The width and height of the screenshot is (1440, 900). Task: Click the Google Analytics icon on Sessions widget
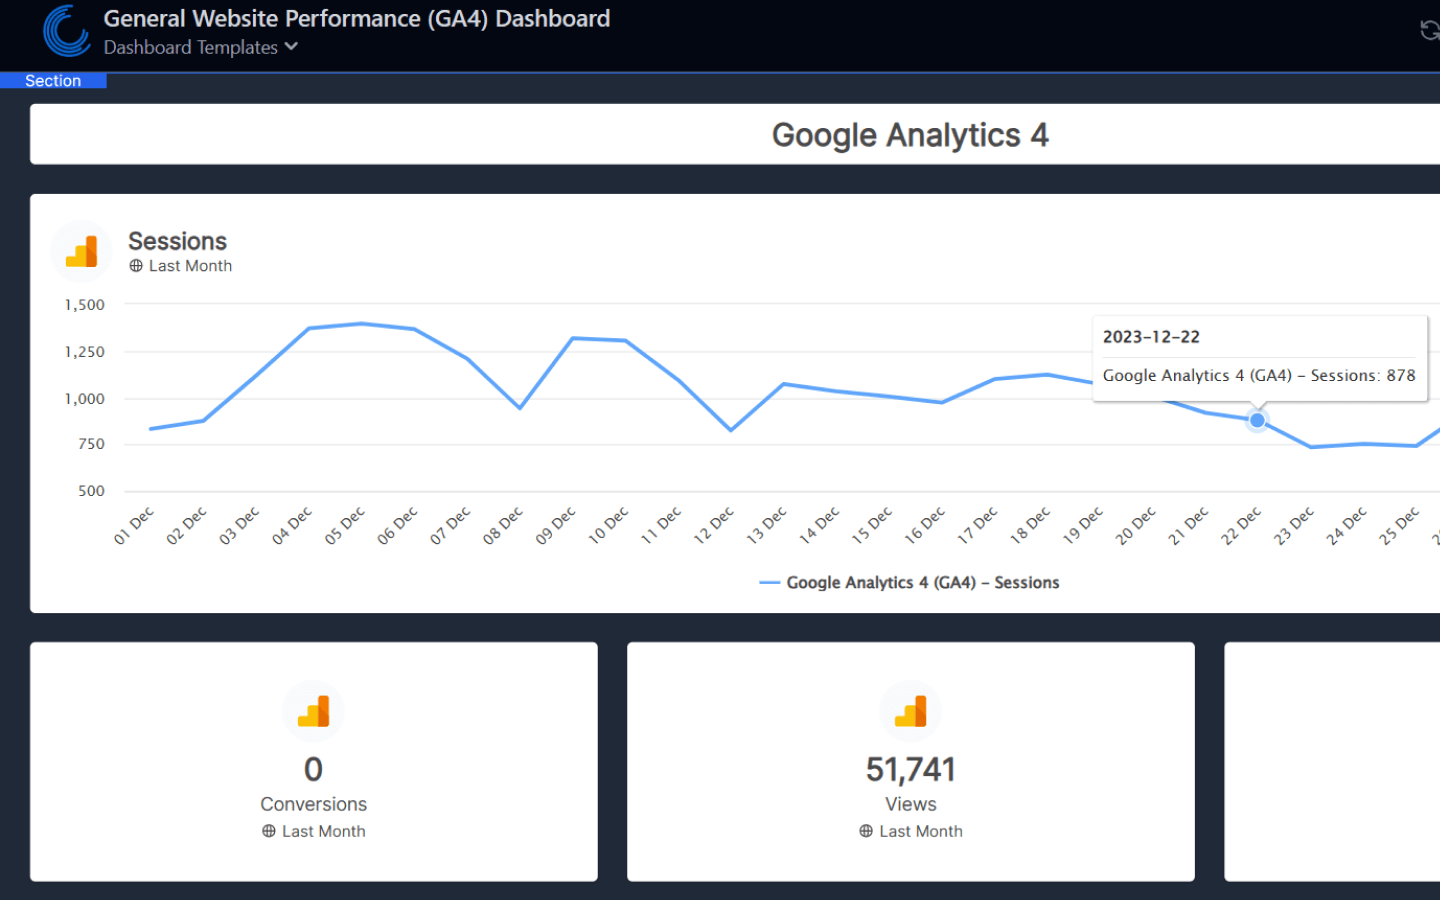pyautogui.click(x=81, y=251)
